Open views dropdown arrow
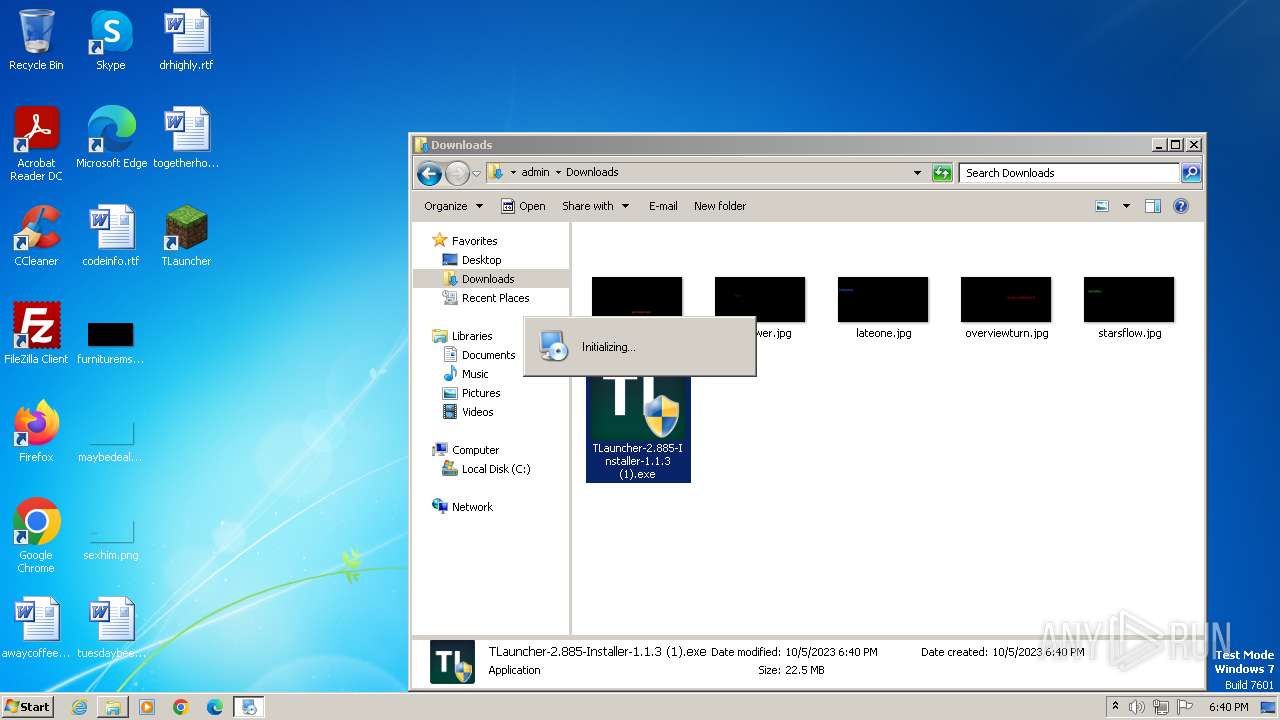Viewport: 1280px width, 720px height. pyautogui.click(x=1126, y=206)
